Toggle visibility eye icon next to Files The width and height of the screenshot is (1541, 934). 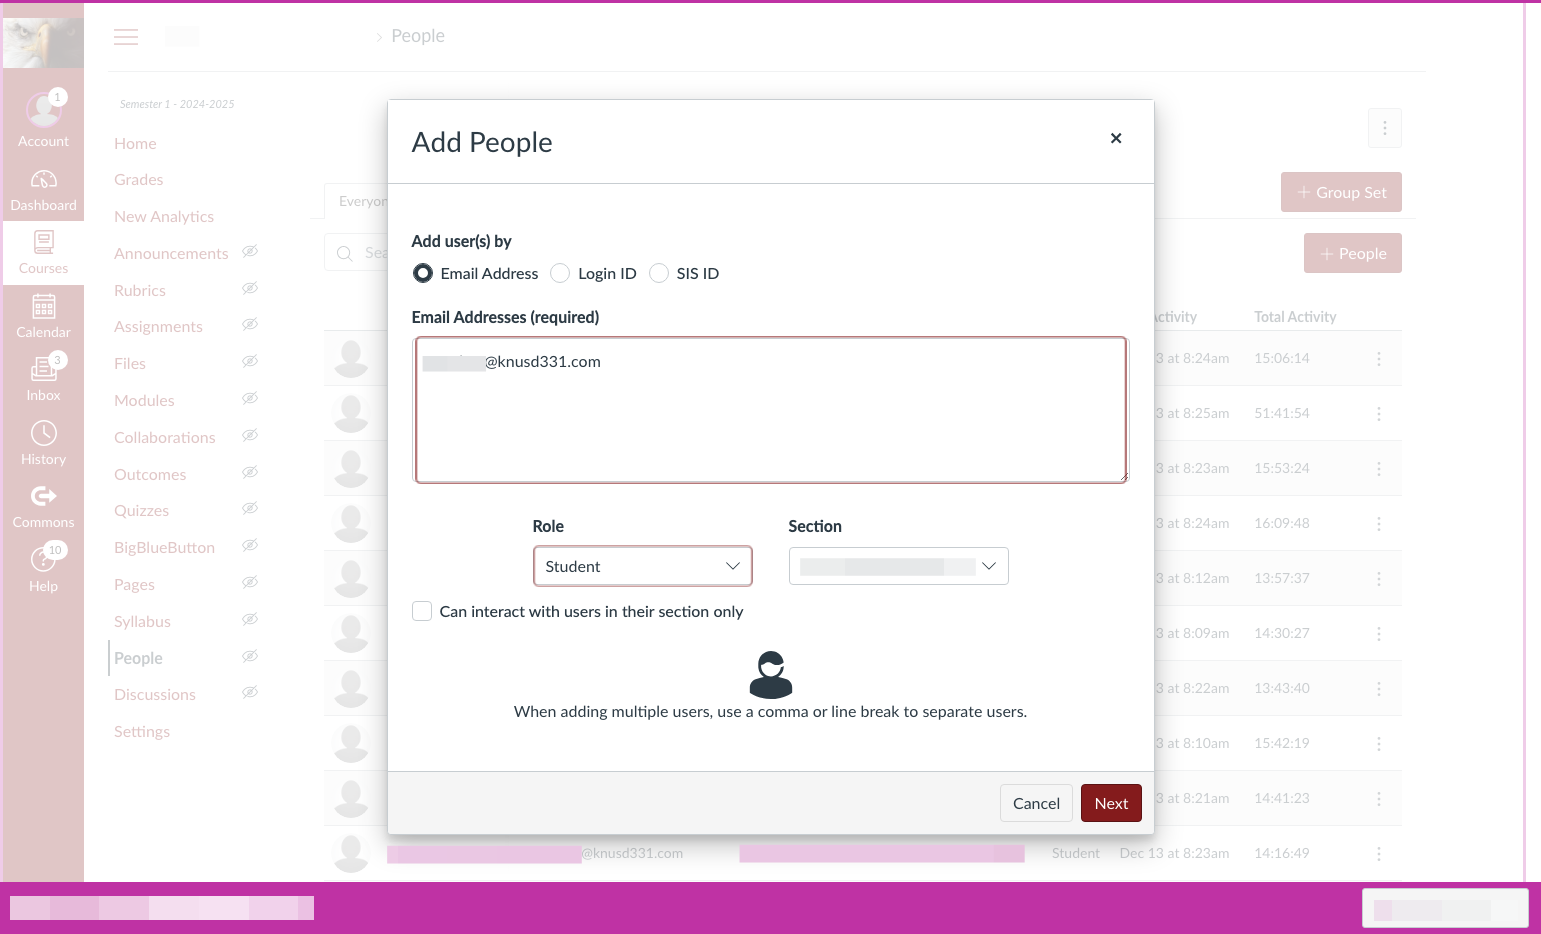250,361
